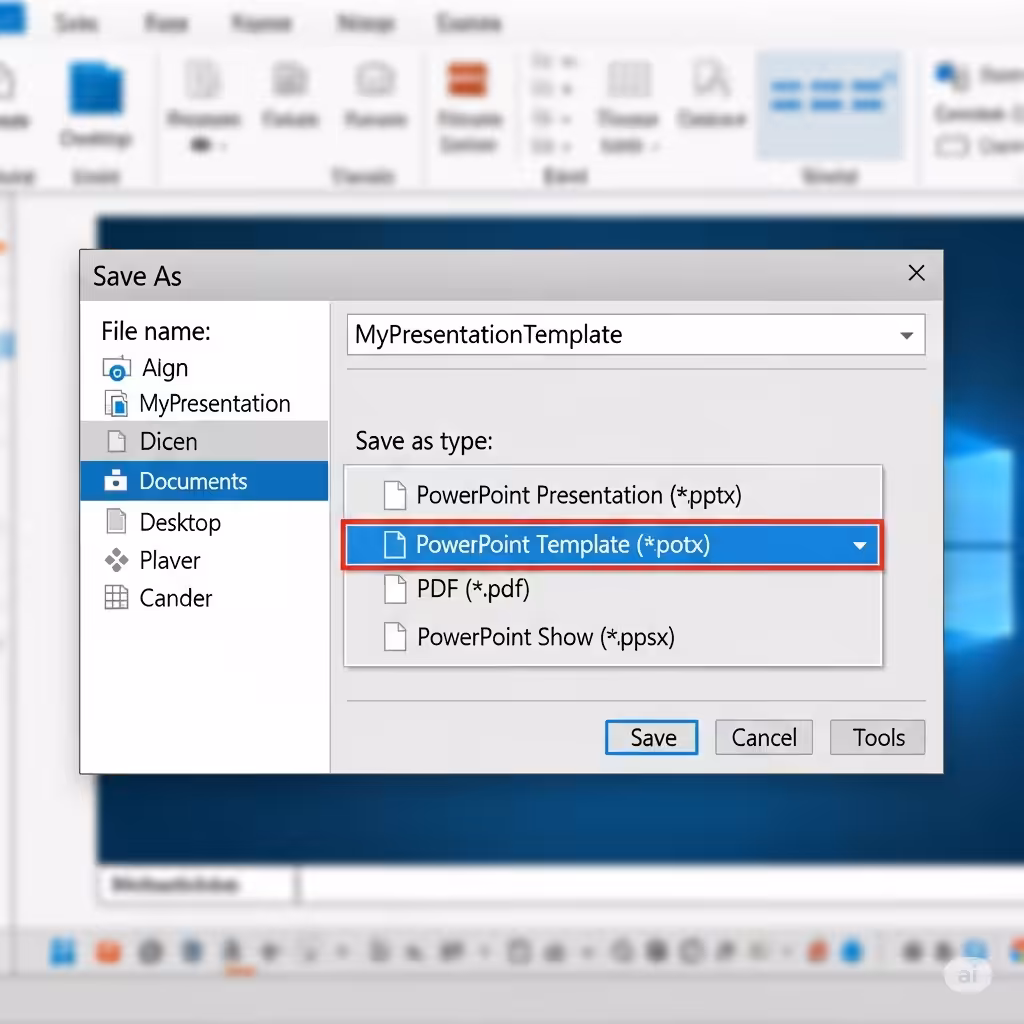
Task: Choose the Dicen entry in the sidebar
Action: click(204, 441)
